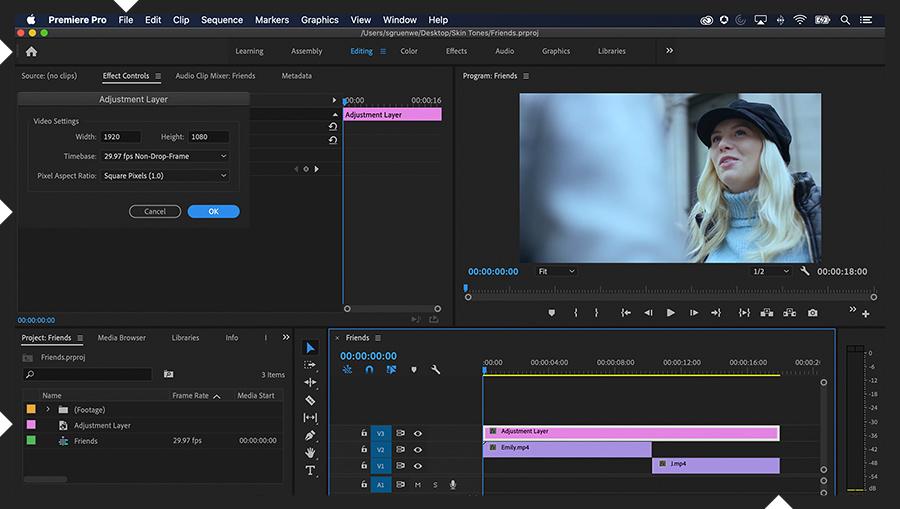
Task: Select the Hand tool
Action: click(x=310, y=453)
